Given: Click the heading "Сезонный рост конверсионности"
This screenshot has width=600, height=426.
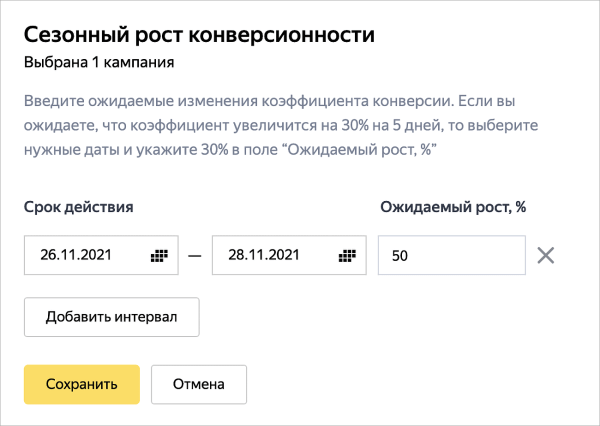Looking at the screenshot, I should 198,36.
